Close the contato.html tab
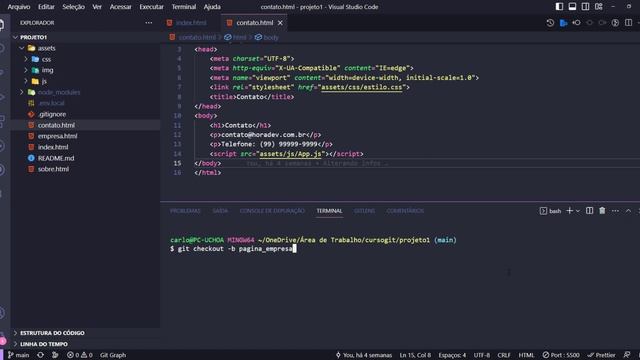Screen dimensions: 640x360 point(280,23)
